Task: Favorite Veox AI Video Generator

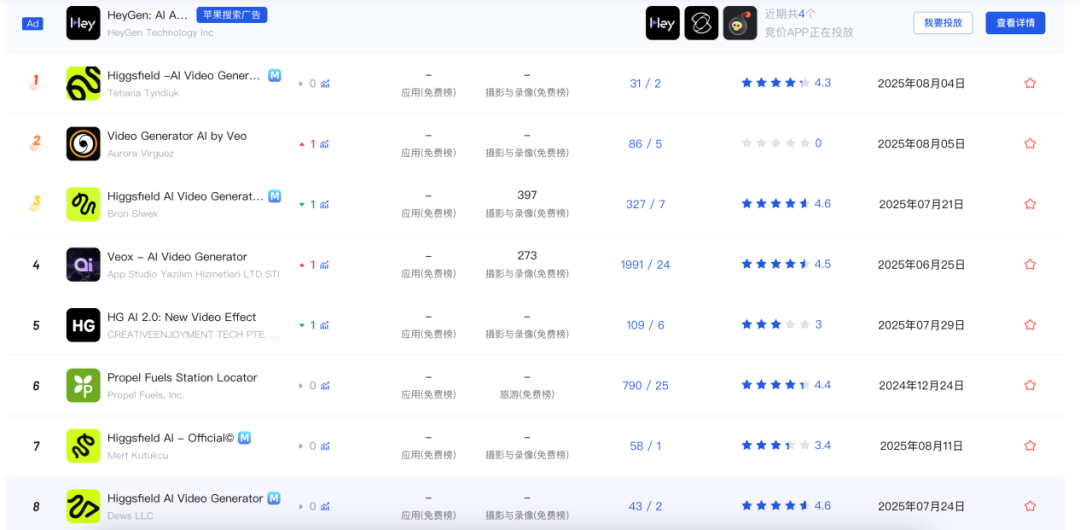Action: (1030, 265)
